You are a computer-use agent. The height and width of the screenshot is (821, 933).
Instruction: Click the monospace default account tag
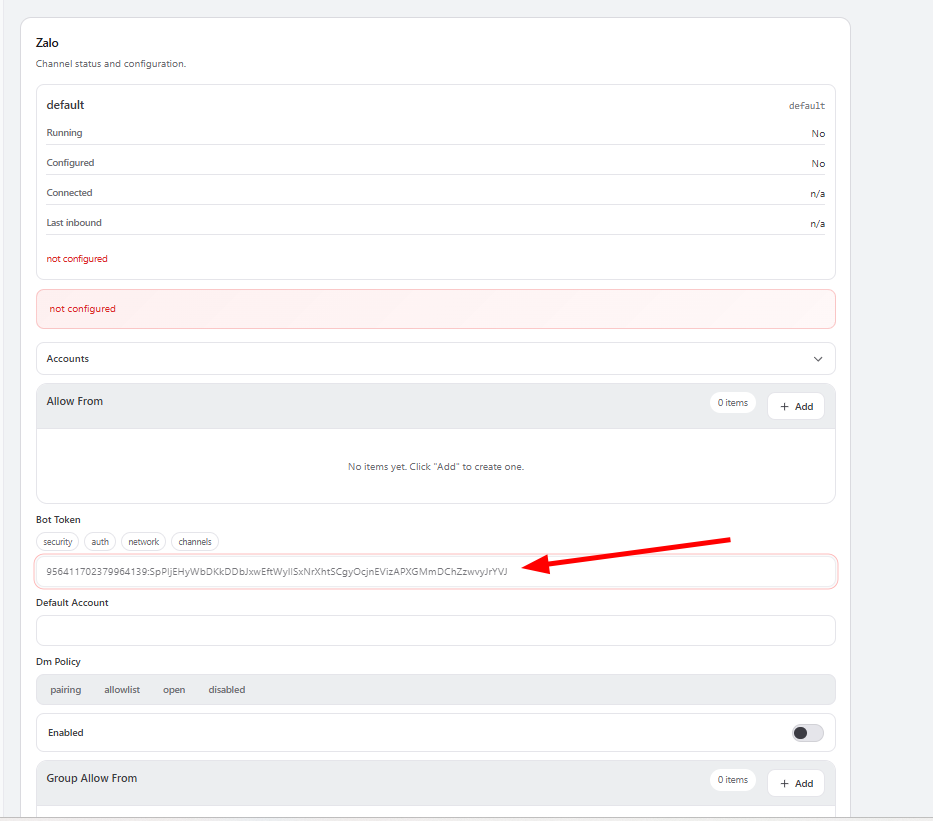(806, 106)
